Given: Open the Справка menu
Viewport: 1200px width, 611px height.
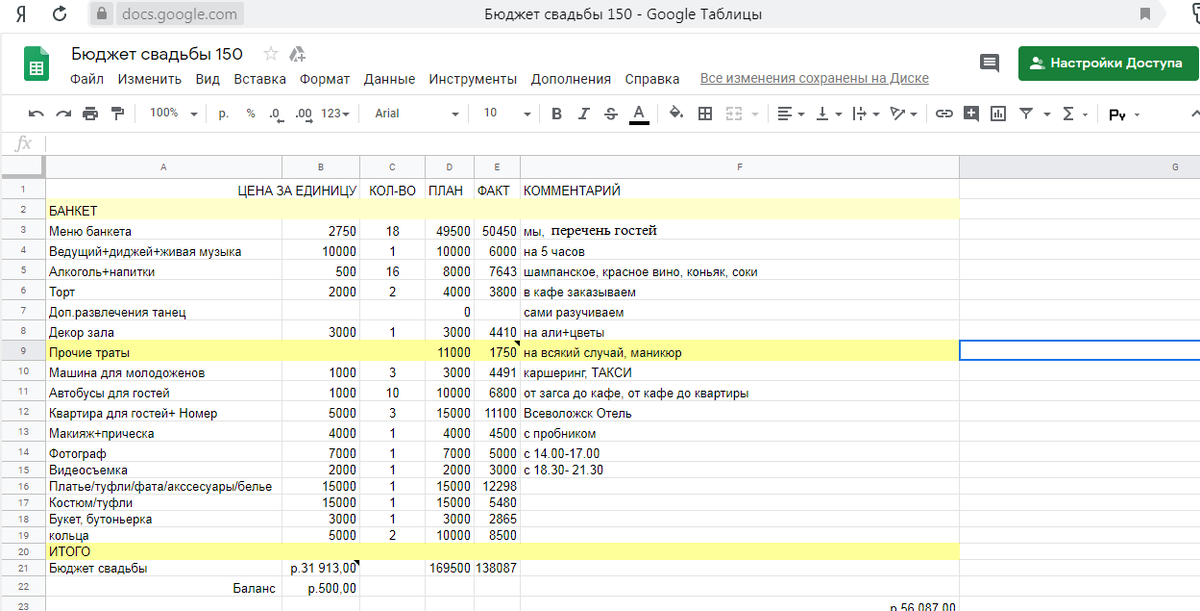Looking at the screenshot, I should 652,79.
